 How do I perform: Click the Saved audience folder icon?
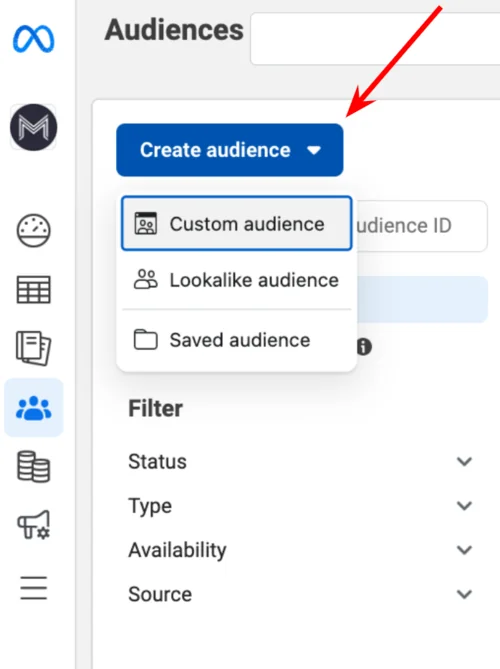146,340
